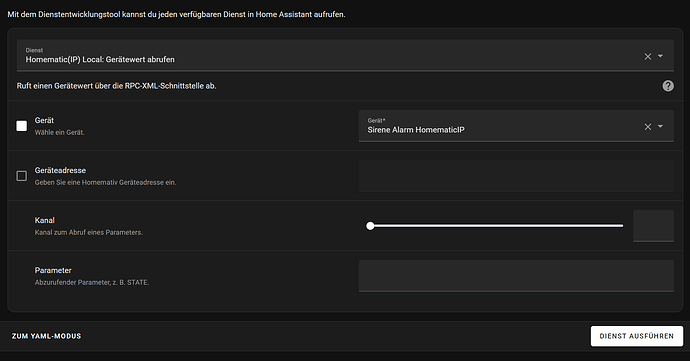Click the Kanal slider handle
This screenshot has width=690, height=361.
tap(370, 226)
